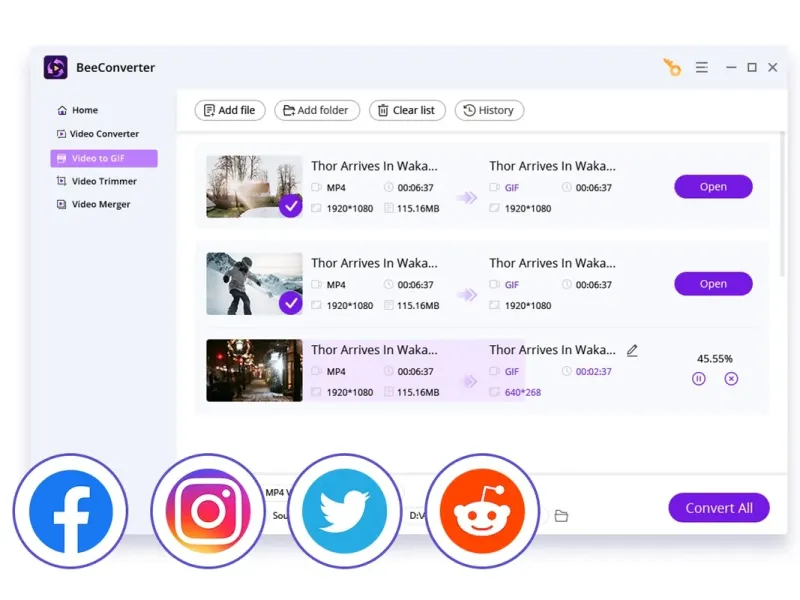Screen dimensions: 800x600
Task: Click the Facebook icon
Action: click(70, 511)
